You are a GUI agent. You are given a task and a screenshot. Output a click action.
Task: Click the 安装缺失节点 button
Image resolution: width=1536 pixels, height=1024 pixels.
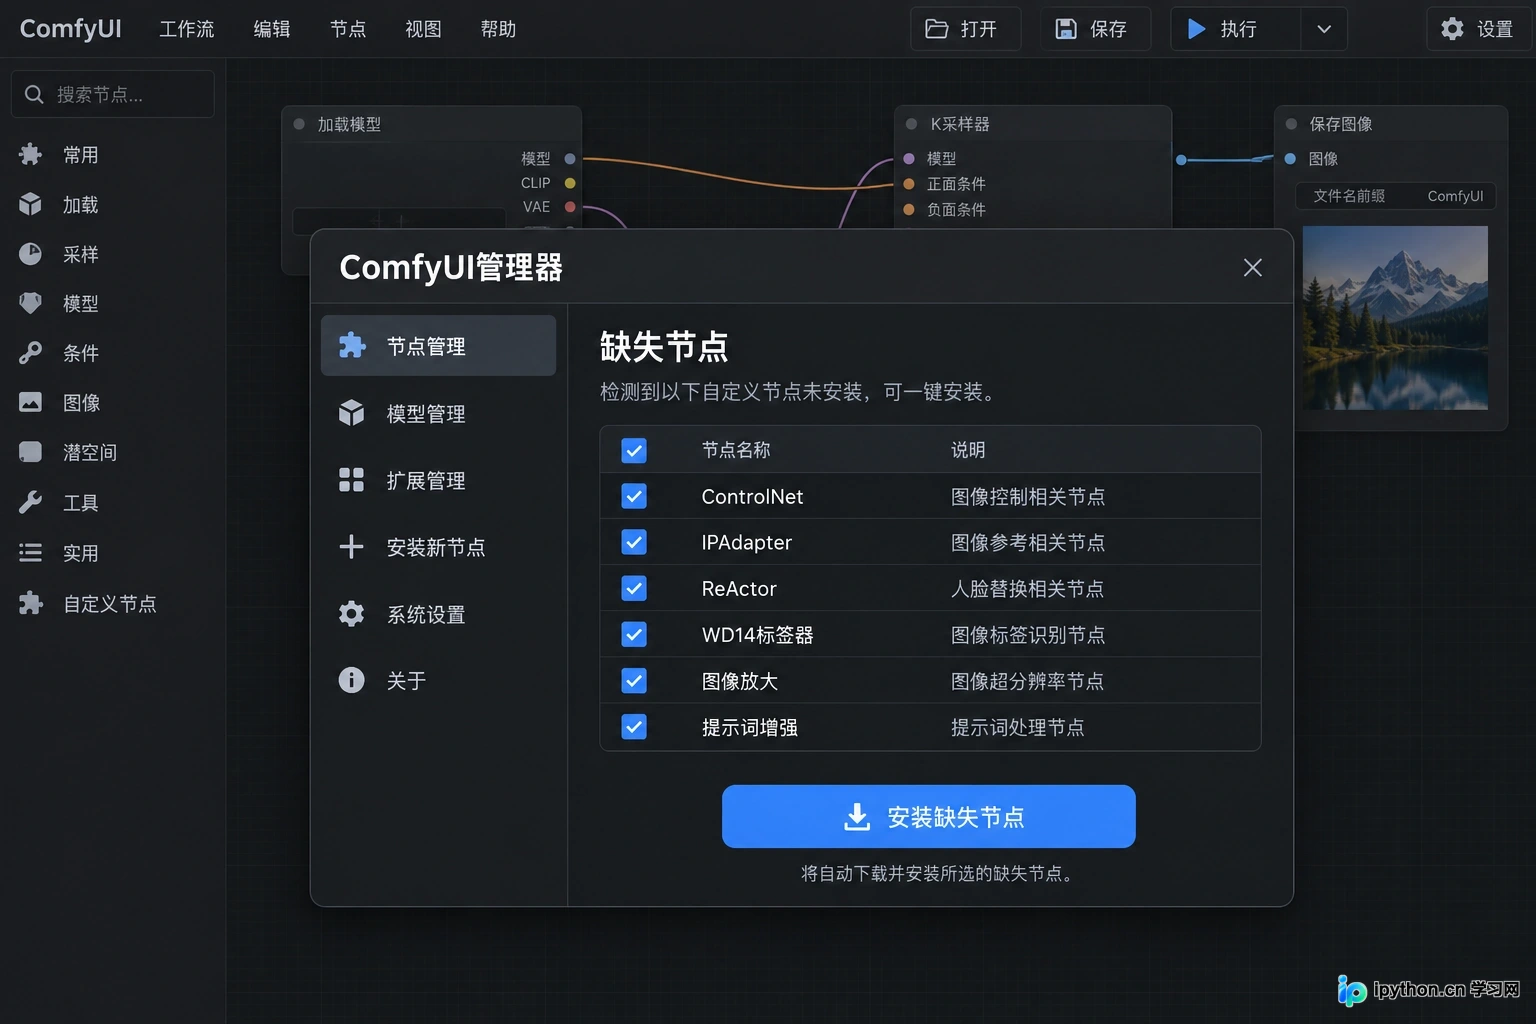[x=929, y=816]
